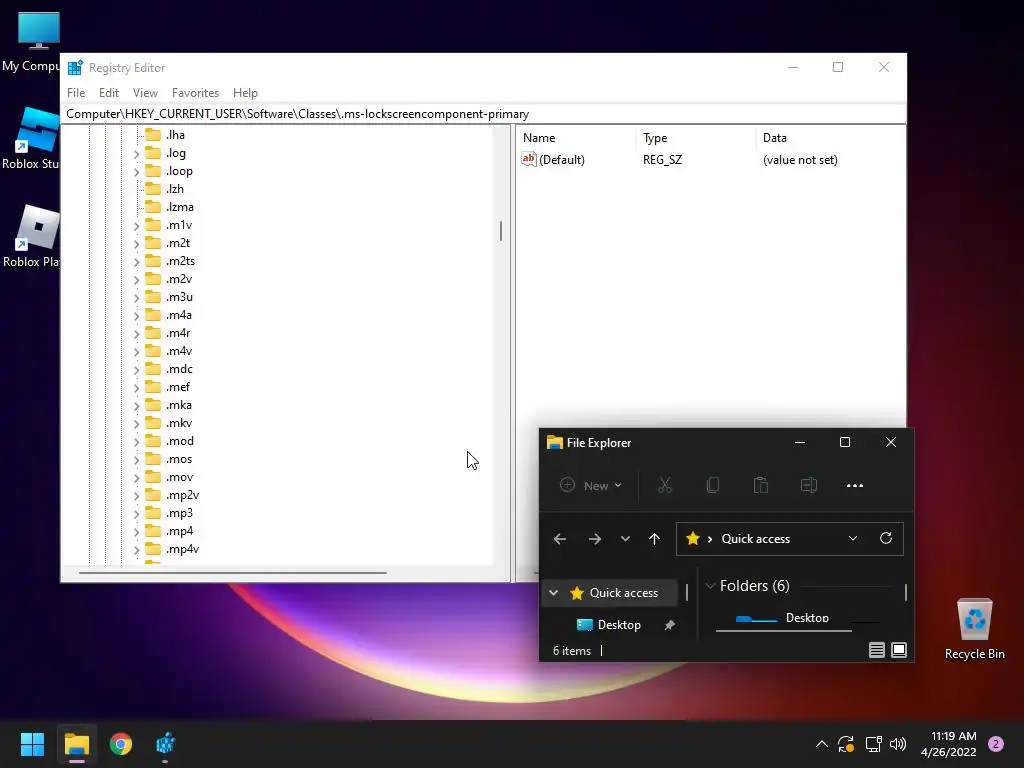
Task: Go back with File Explorer's left arrow
Action: (560, 539)
